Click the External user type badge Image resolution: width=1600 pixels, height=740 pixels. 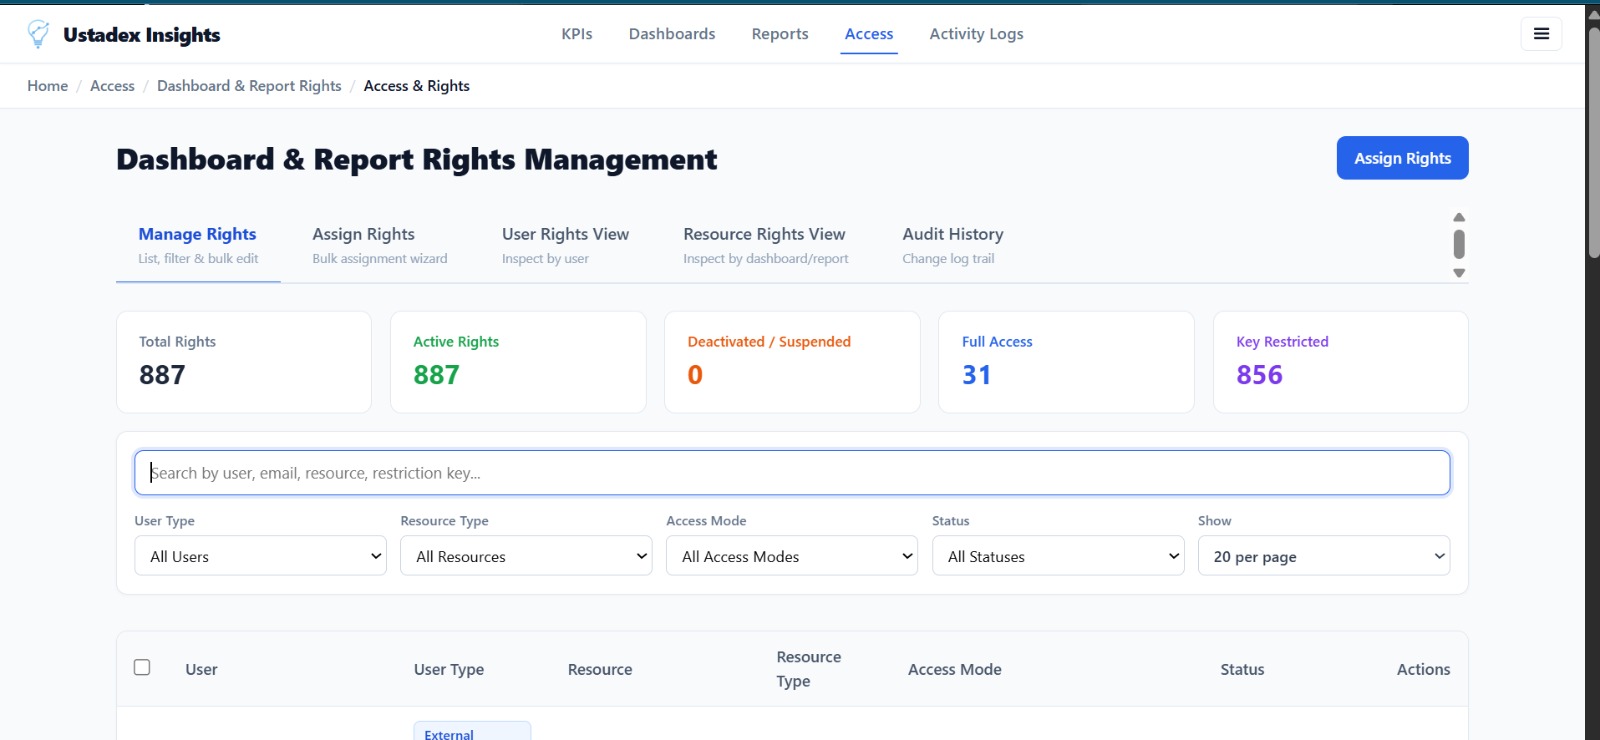point(472,732)
